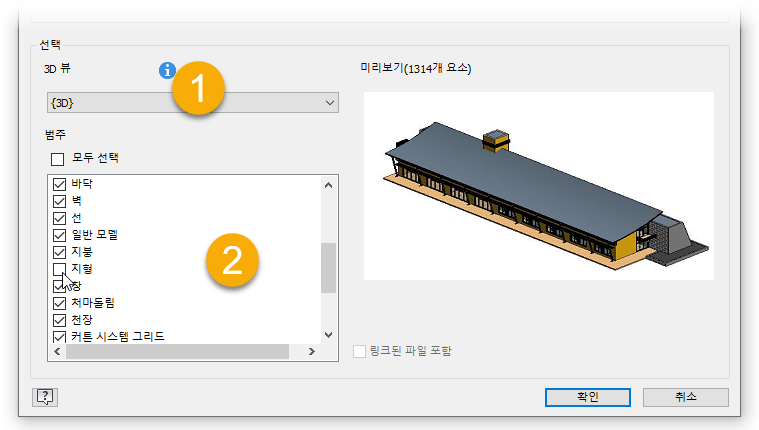This screenshot has height=430, width=759.
Task: Click the vertical scrollbar thumb in category list
Action: pos(328,268)
